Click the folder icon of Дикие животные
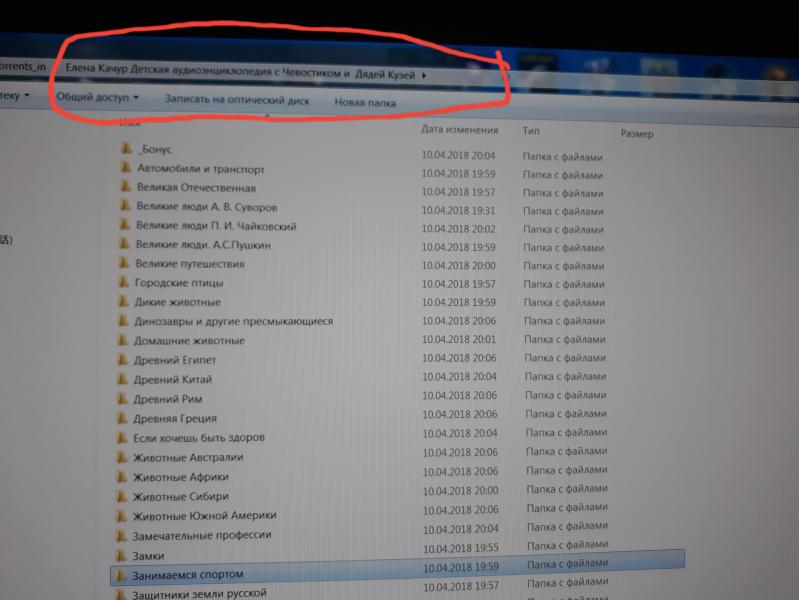Image resolution: width=799 pixels, height=600 pixels. (123, 301)
